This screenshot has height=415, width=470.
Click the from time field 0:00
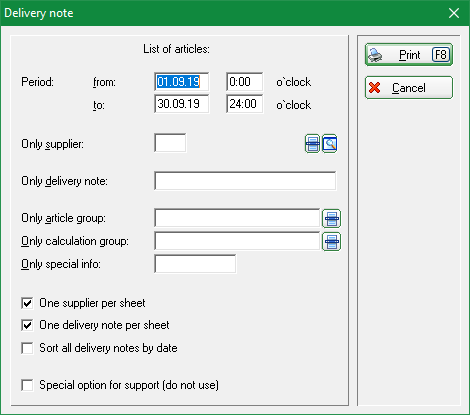(245, 82)
